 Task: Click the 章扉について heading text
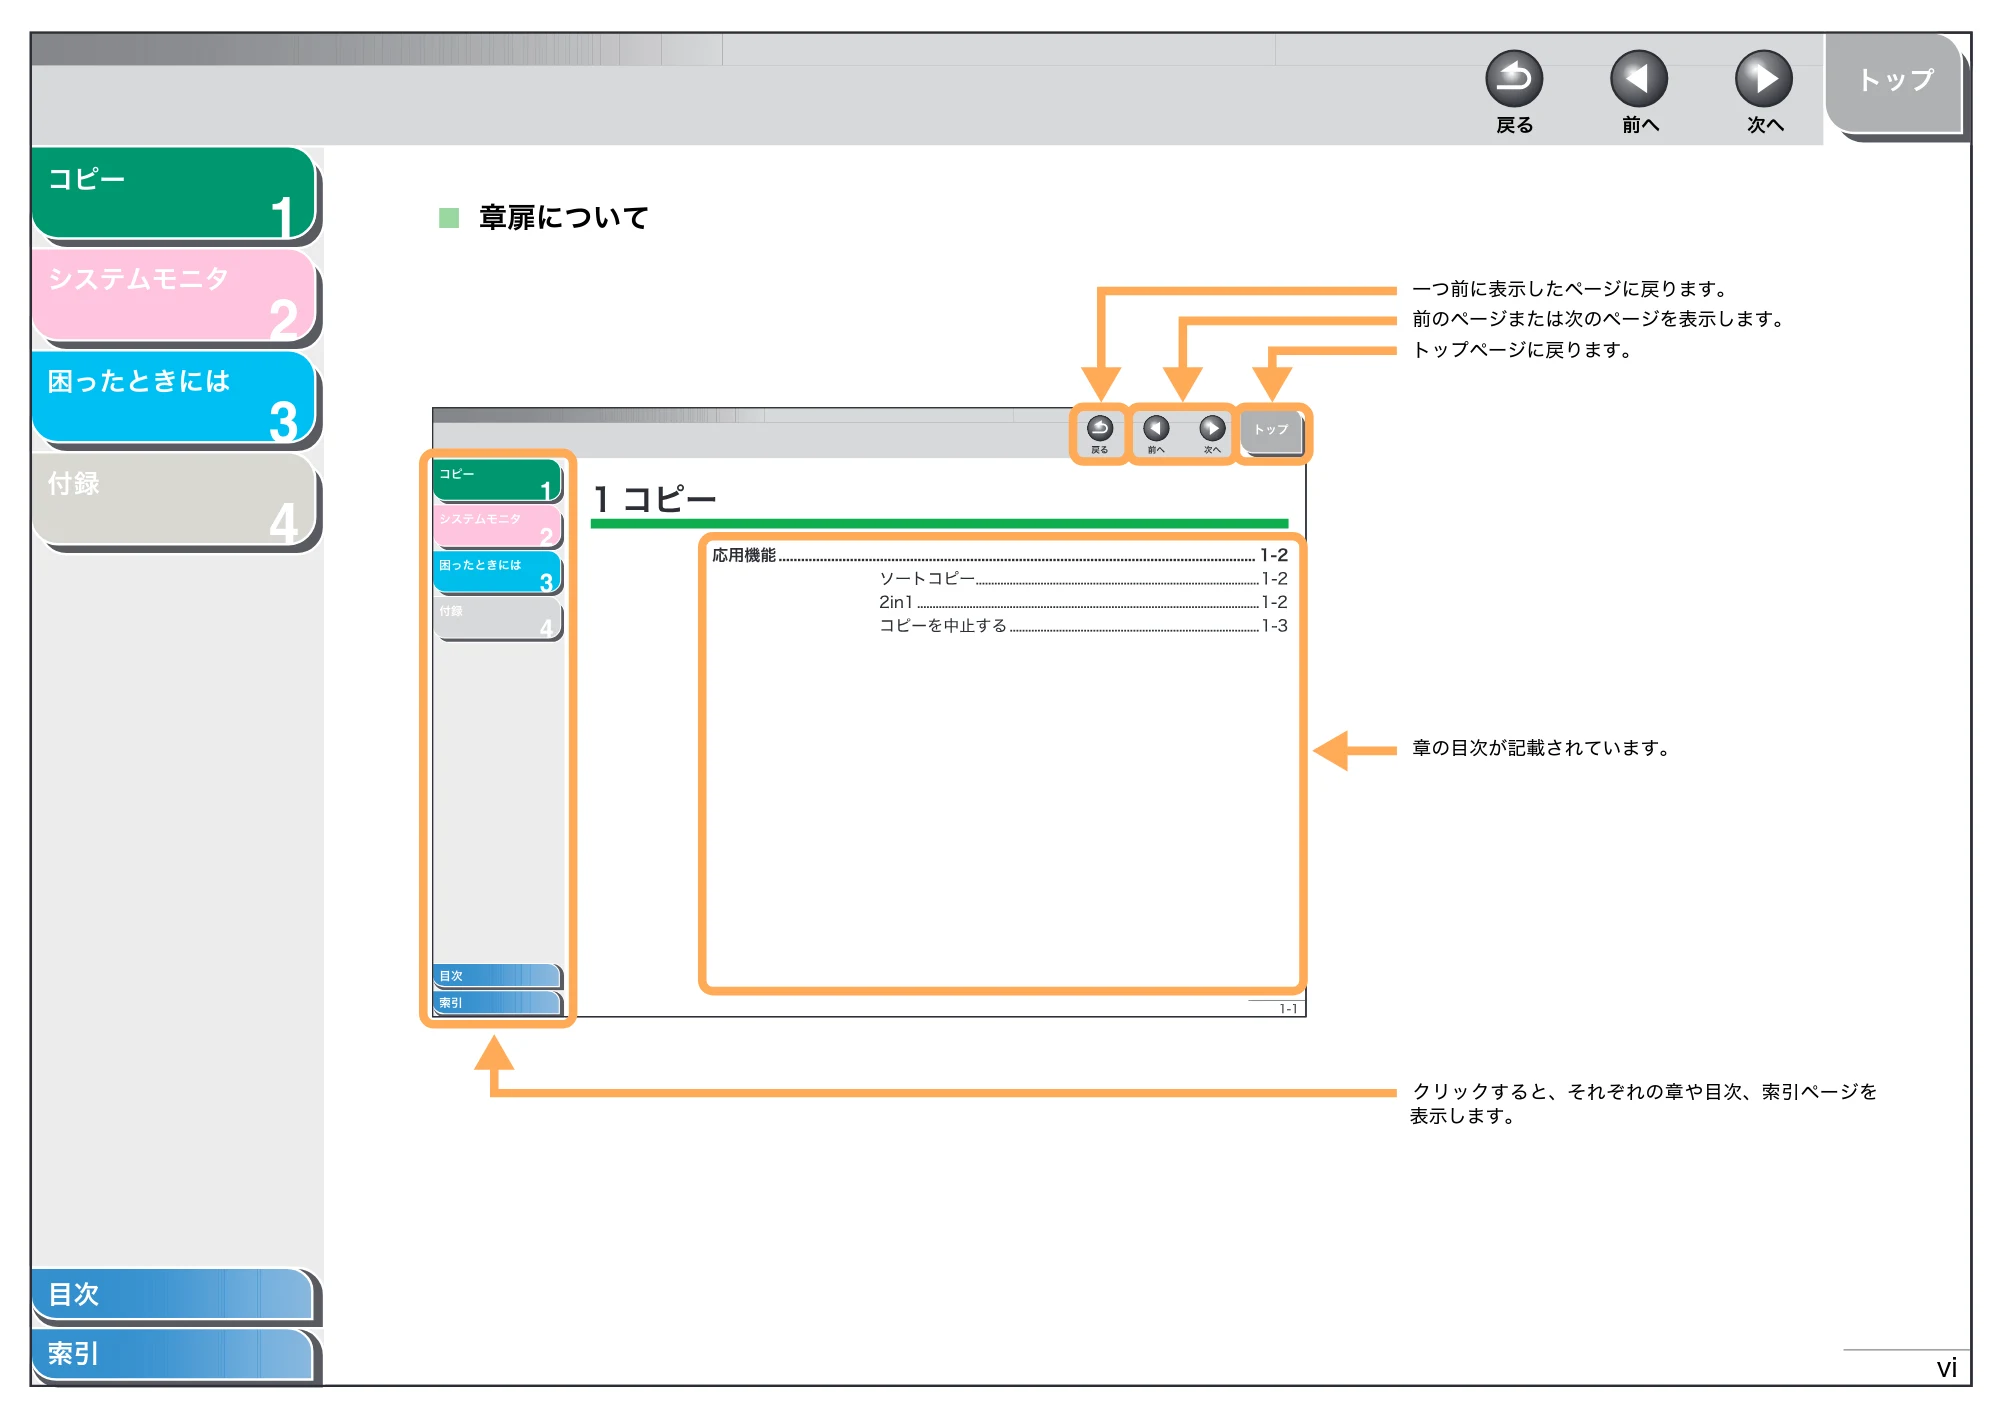tap(564, 218)
